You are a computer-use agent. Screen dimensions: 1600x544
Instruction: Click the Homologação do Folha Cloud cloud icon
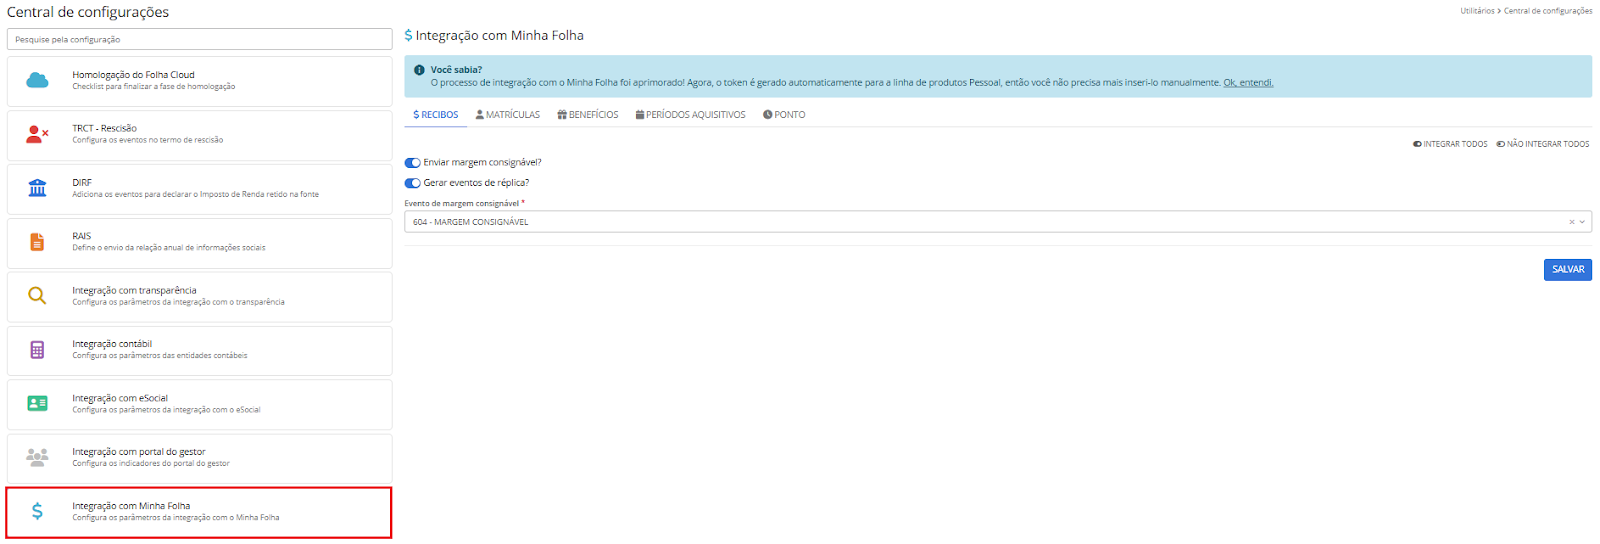pos(37,80)
